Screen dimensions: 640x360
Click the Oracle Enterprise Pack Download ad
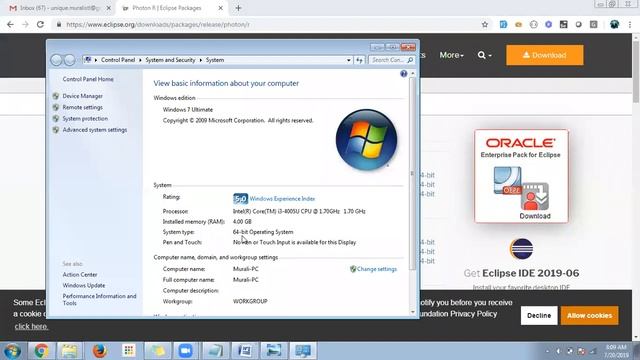pyautogui.click(x=521, y=176)
